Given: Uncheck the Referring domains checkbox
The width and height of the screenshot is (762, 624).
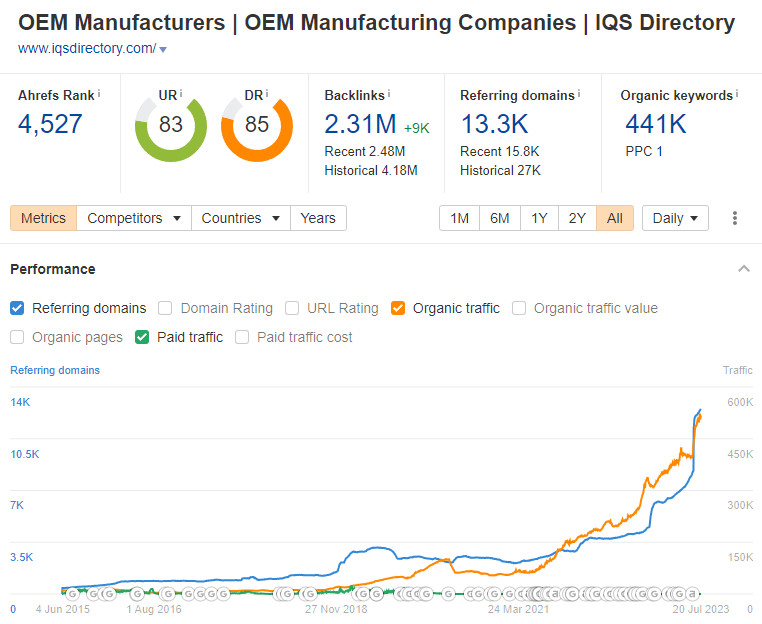Looking at the screenshot, I should [x=18, y=308].
